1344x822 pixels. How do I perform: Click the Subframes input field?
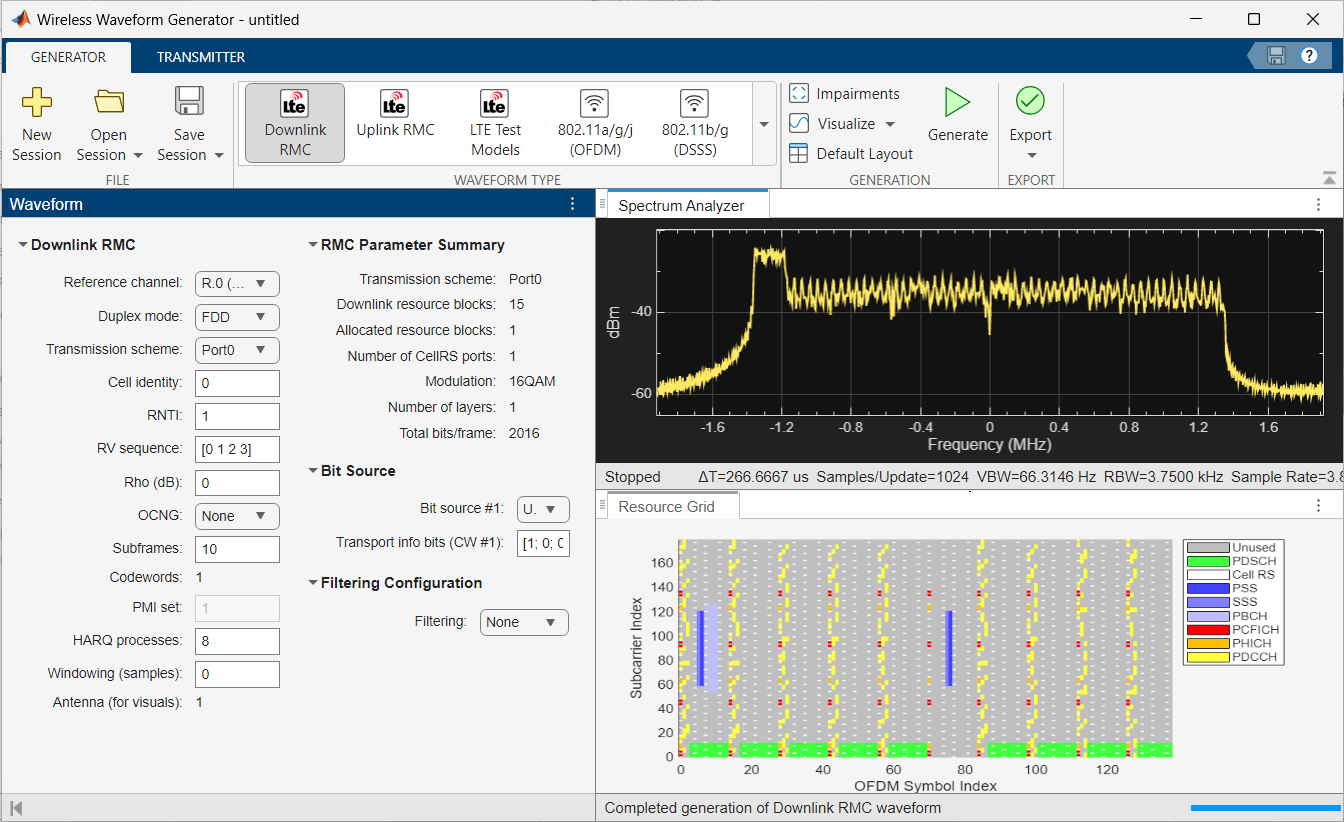[x=237, y=549]
